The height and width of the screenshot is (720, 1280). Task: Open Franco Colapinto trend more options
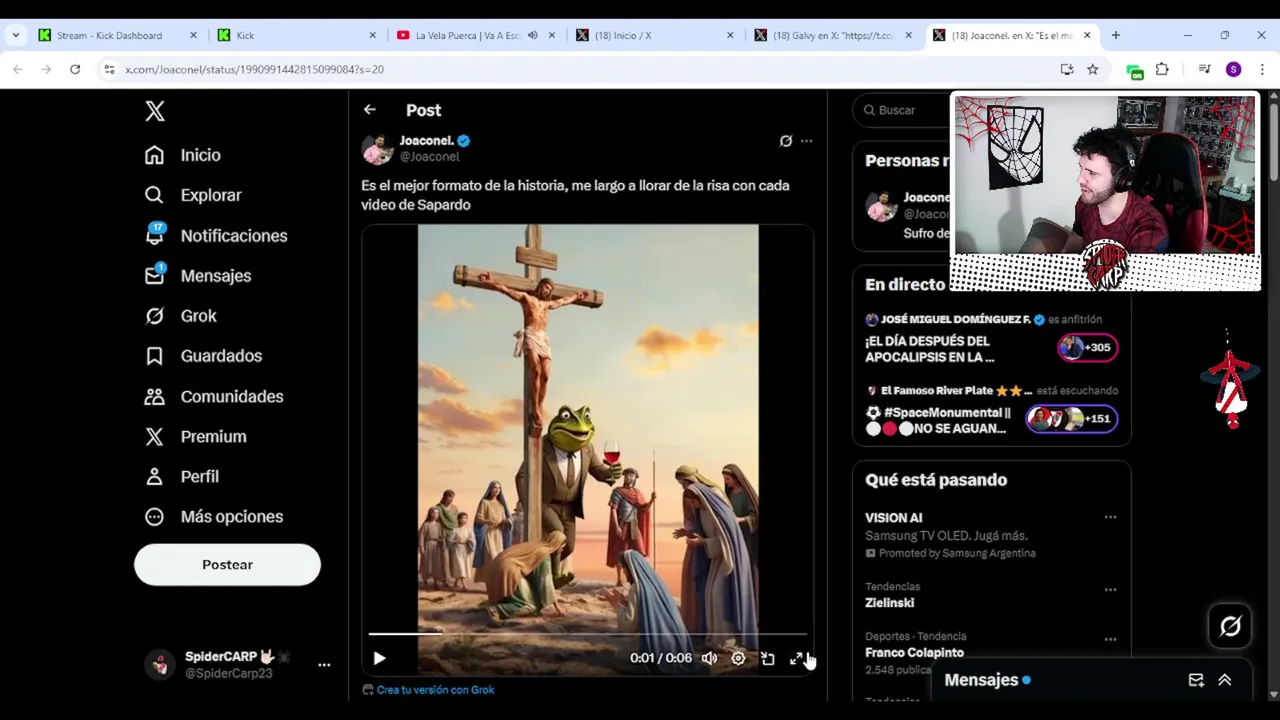click(x=1110, y=639)
